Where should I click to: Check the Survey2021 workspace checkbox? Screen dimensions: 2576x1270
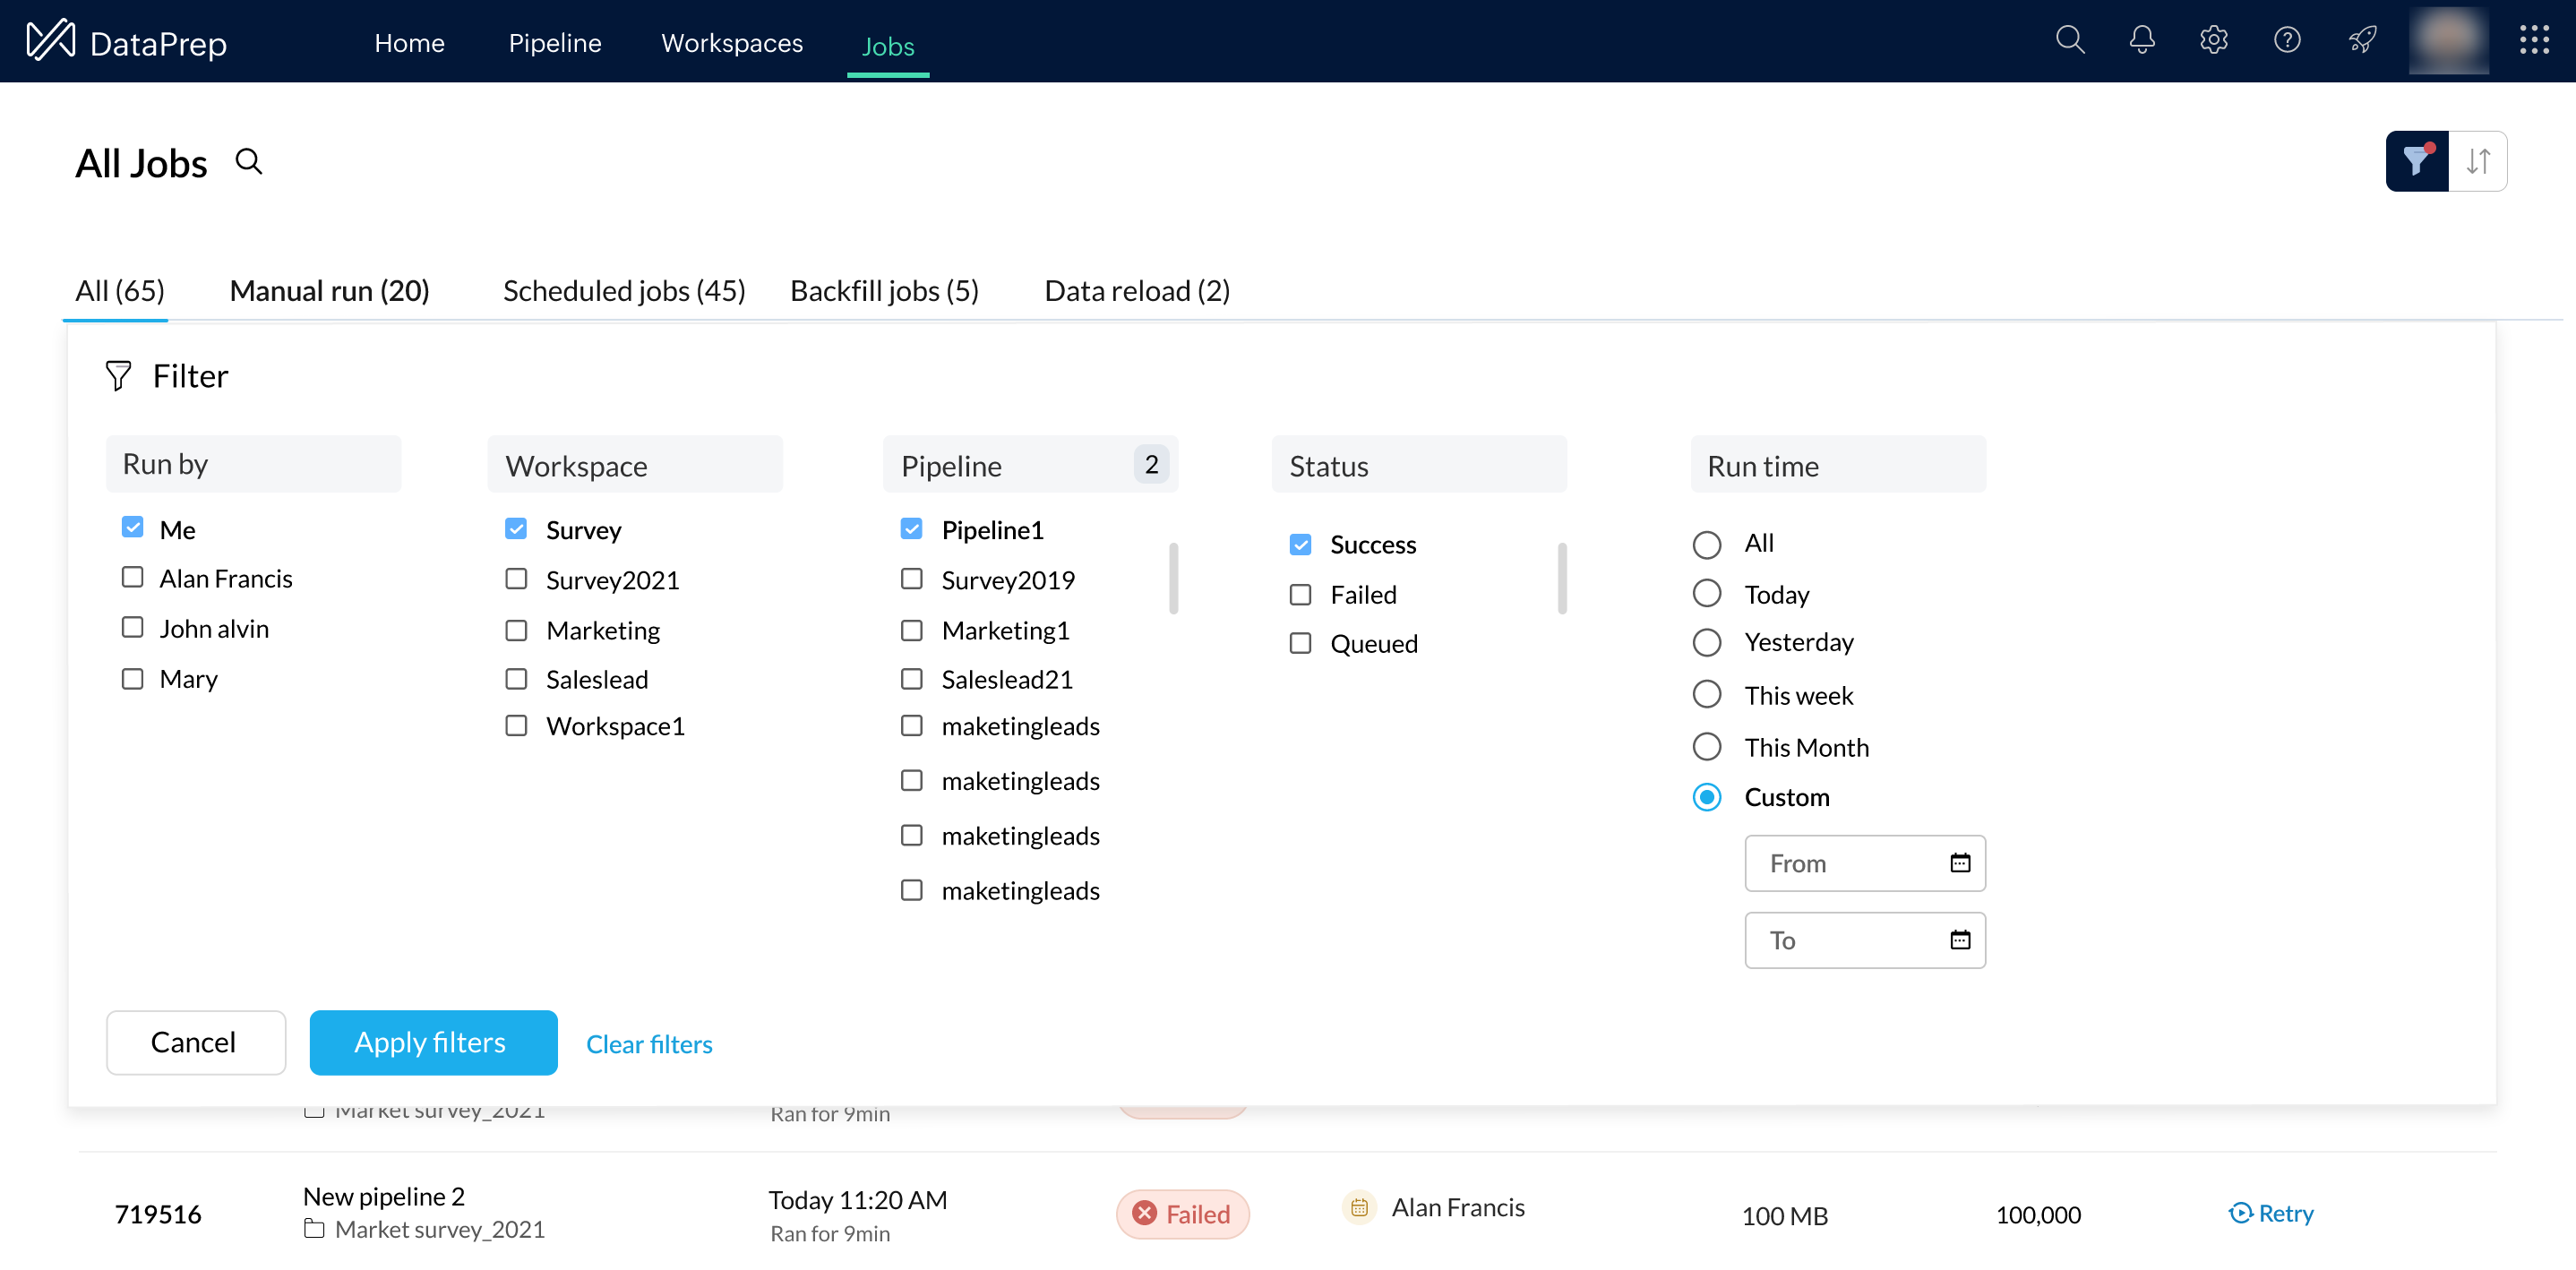(516, 580)
